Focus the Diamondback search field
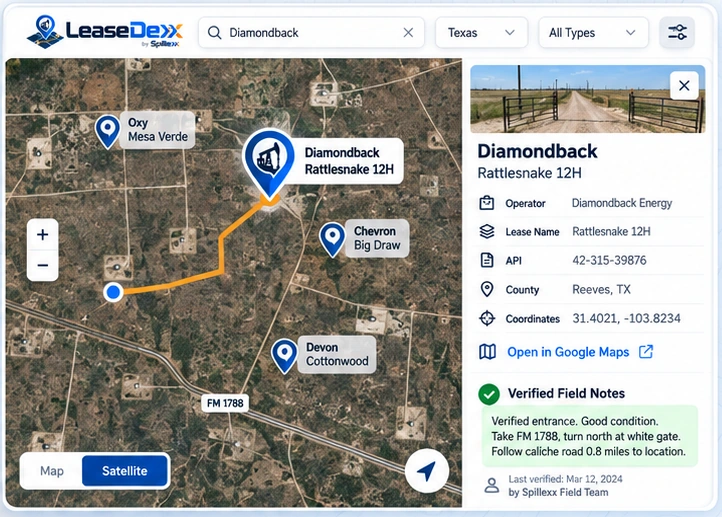722x517 pixels. coord(311,33)
